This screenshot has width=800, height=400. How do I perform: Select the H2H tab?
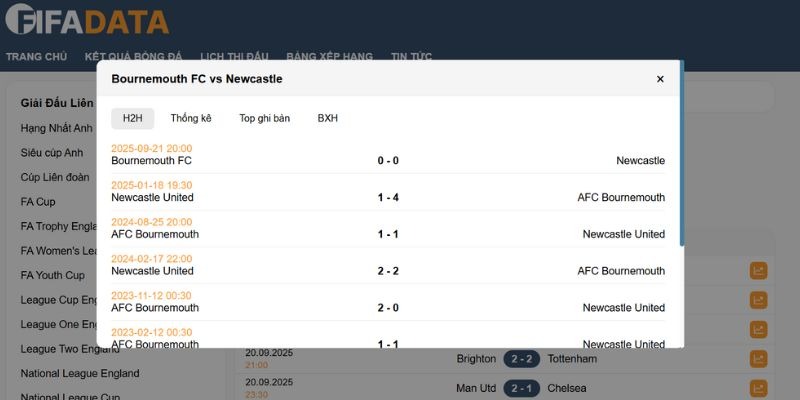click(133, 118)
